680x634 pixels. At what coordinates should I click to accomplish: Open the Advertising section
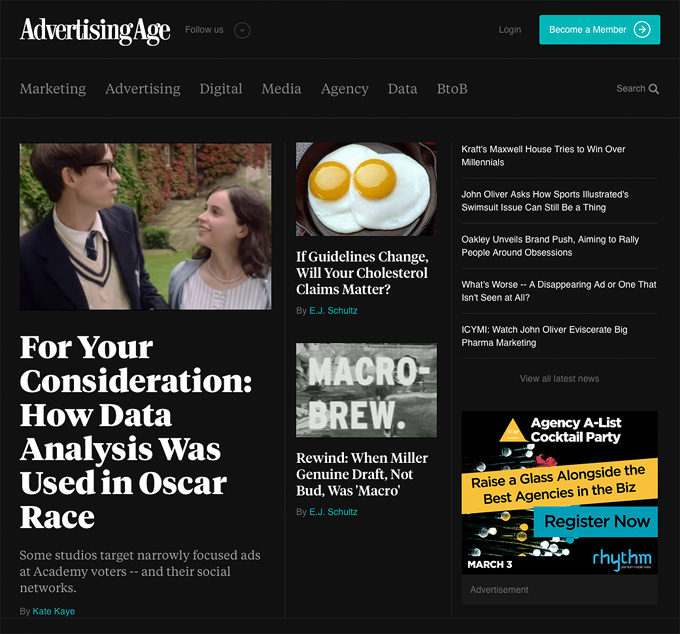coord(143,88)
